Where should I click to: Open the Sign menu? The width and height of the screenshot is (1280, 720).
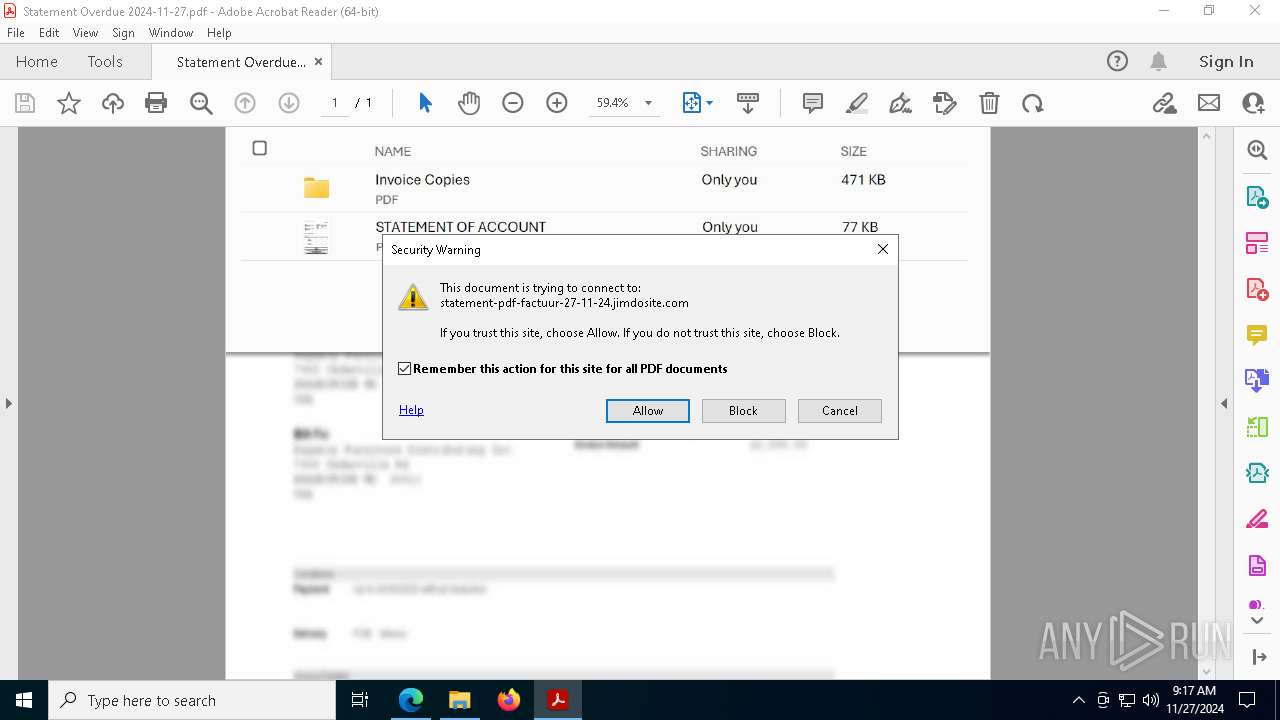click(123, 33)
